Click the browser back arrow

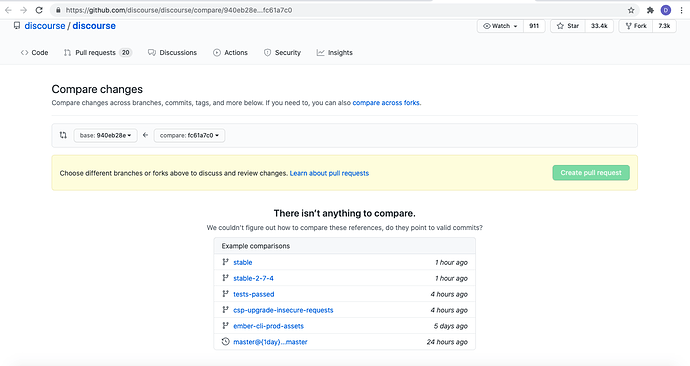[x=8, y=10]
